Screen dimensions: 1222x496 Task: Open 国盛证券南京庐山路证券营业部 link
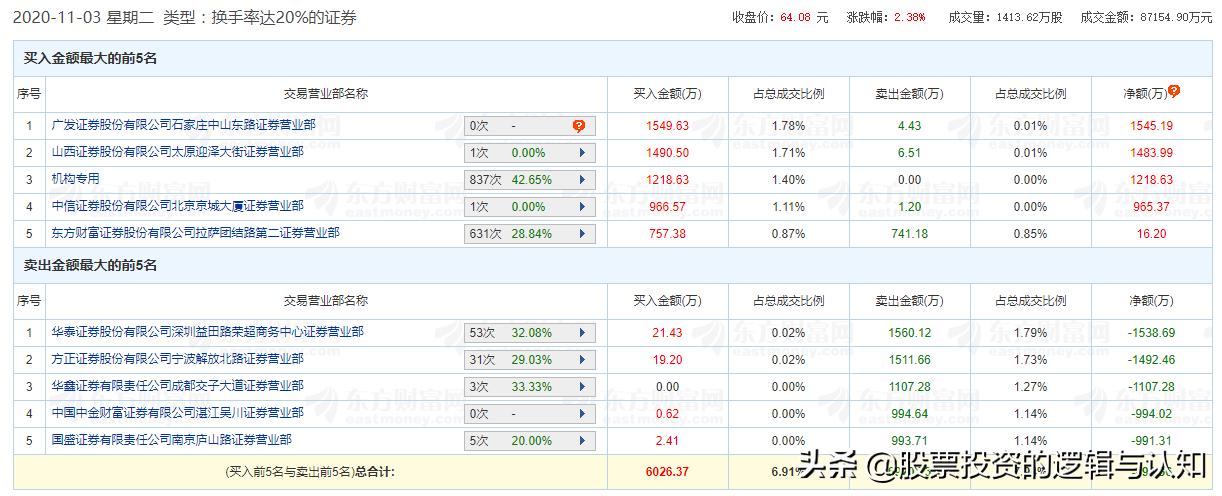(171, 440)
